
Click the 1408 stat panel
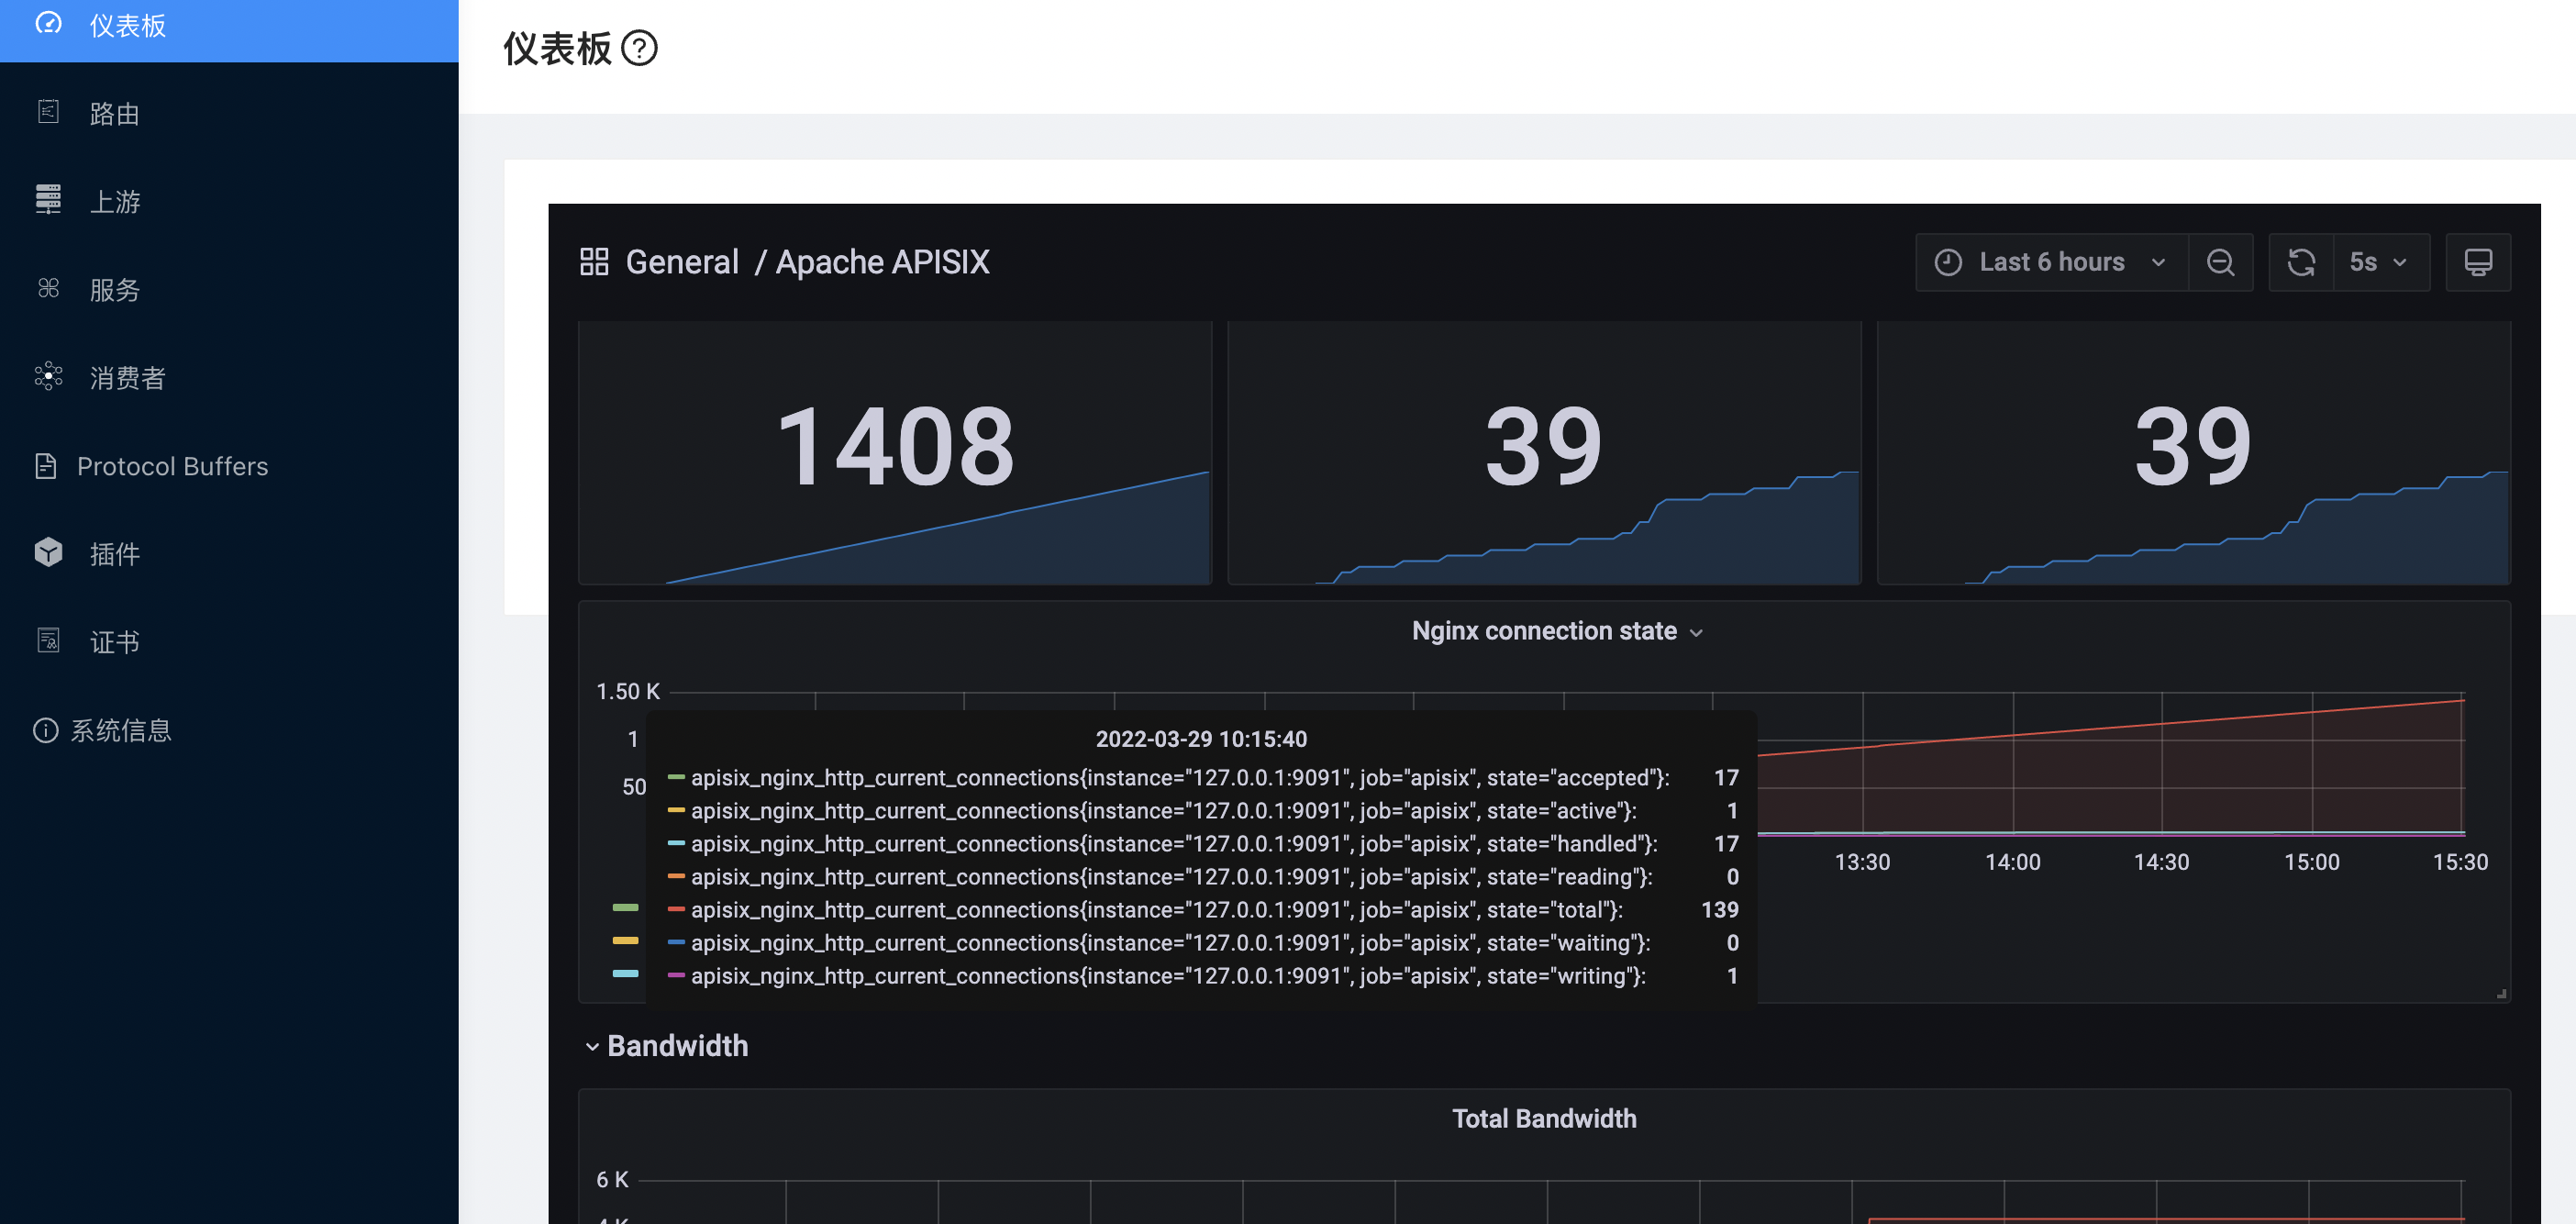(895, 452)
